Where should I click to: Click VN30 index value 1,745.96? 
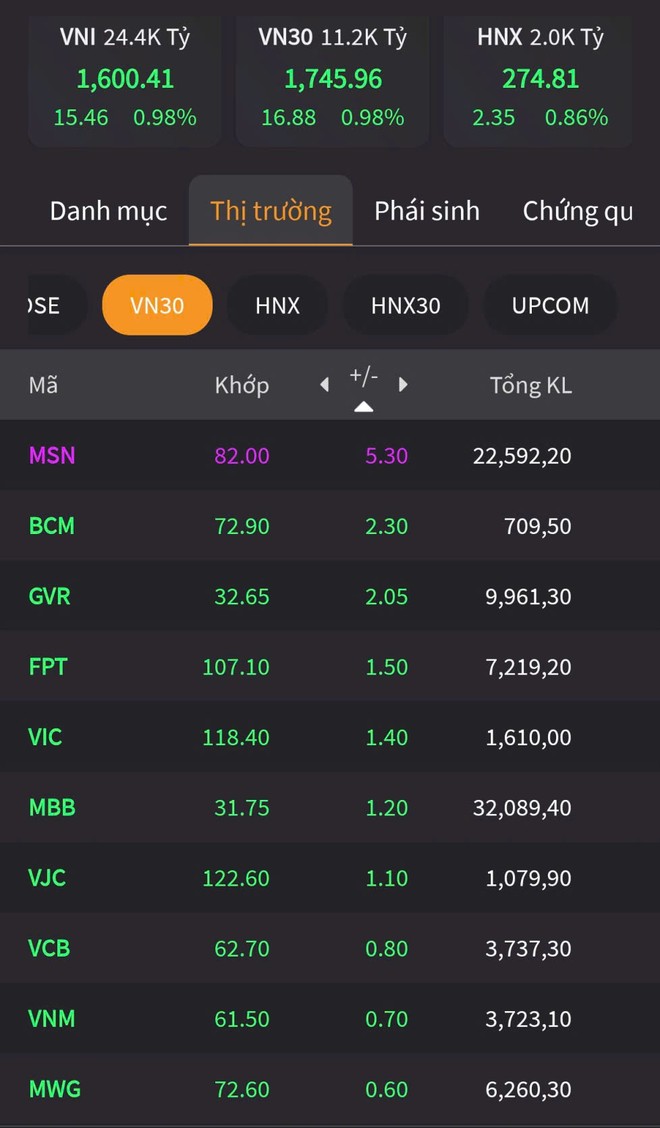point(333,79)
